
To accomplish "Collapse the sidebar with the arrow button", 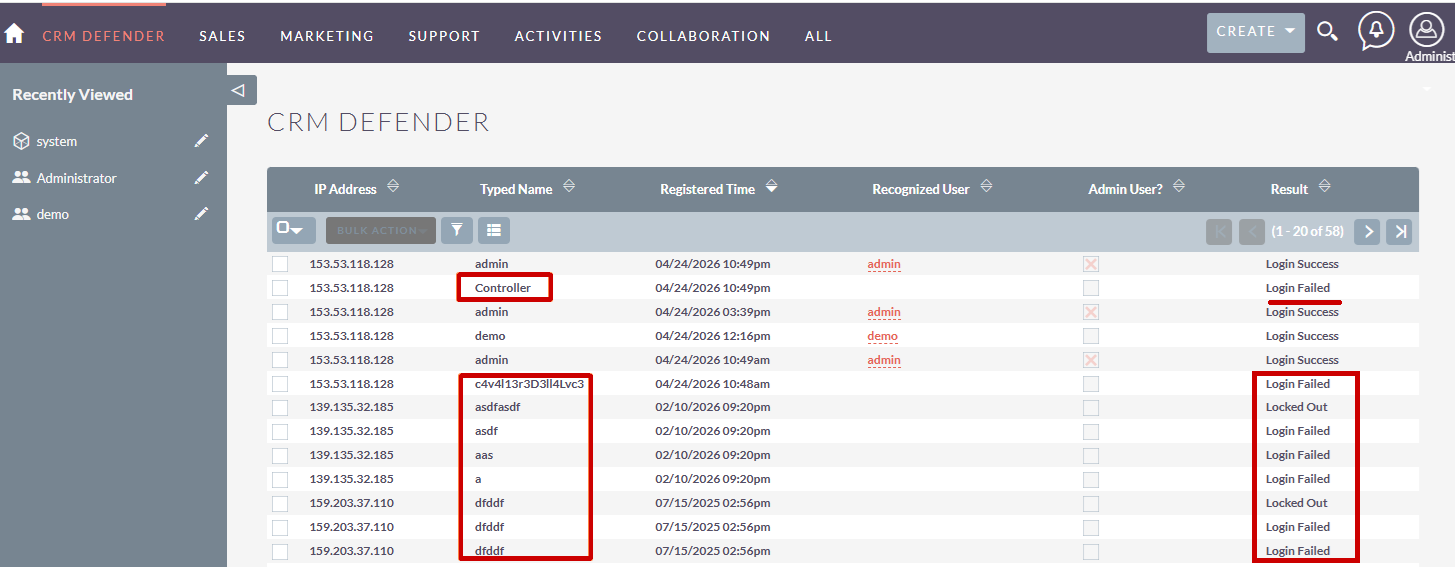I will tap(238, 90).
